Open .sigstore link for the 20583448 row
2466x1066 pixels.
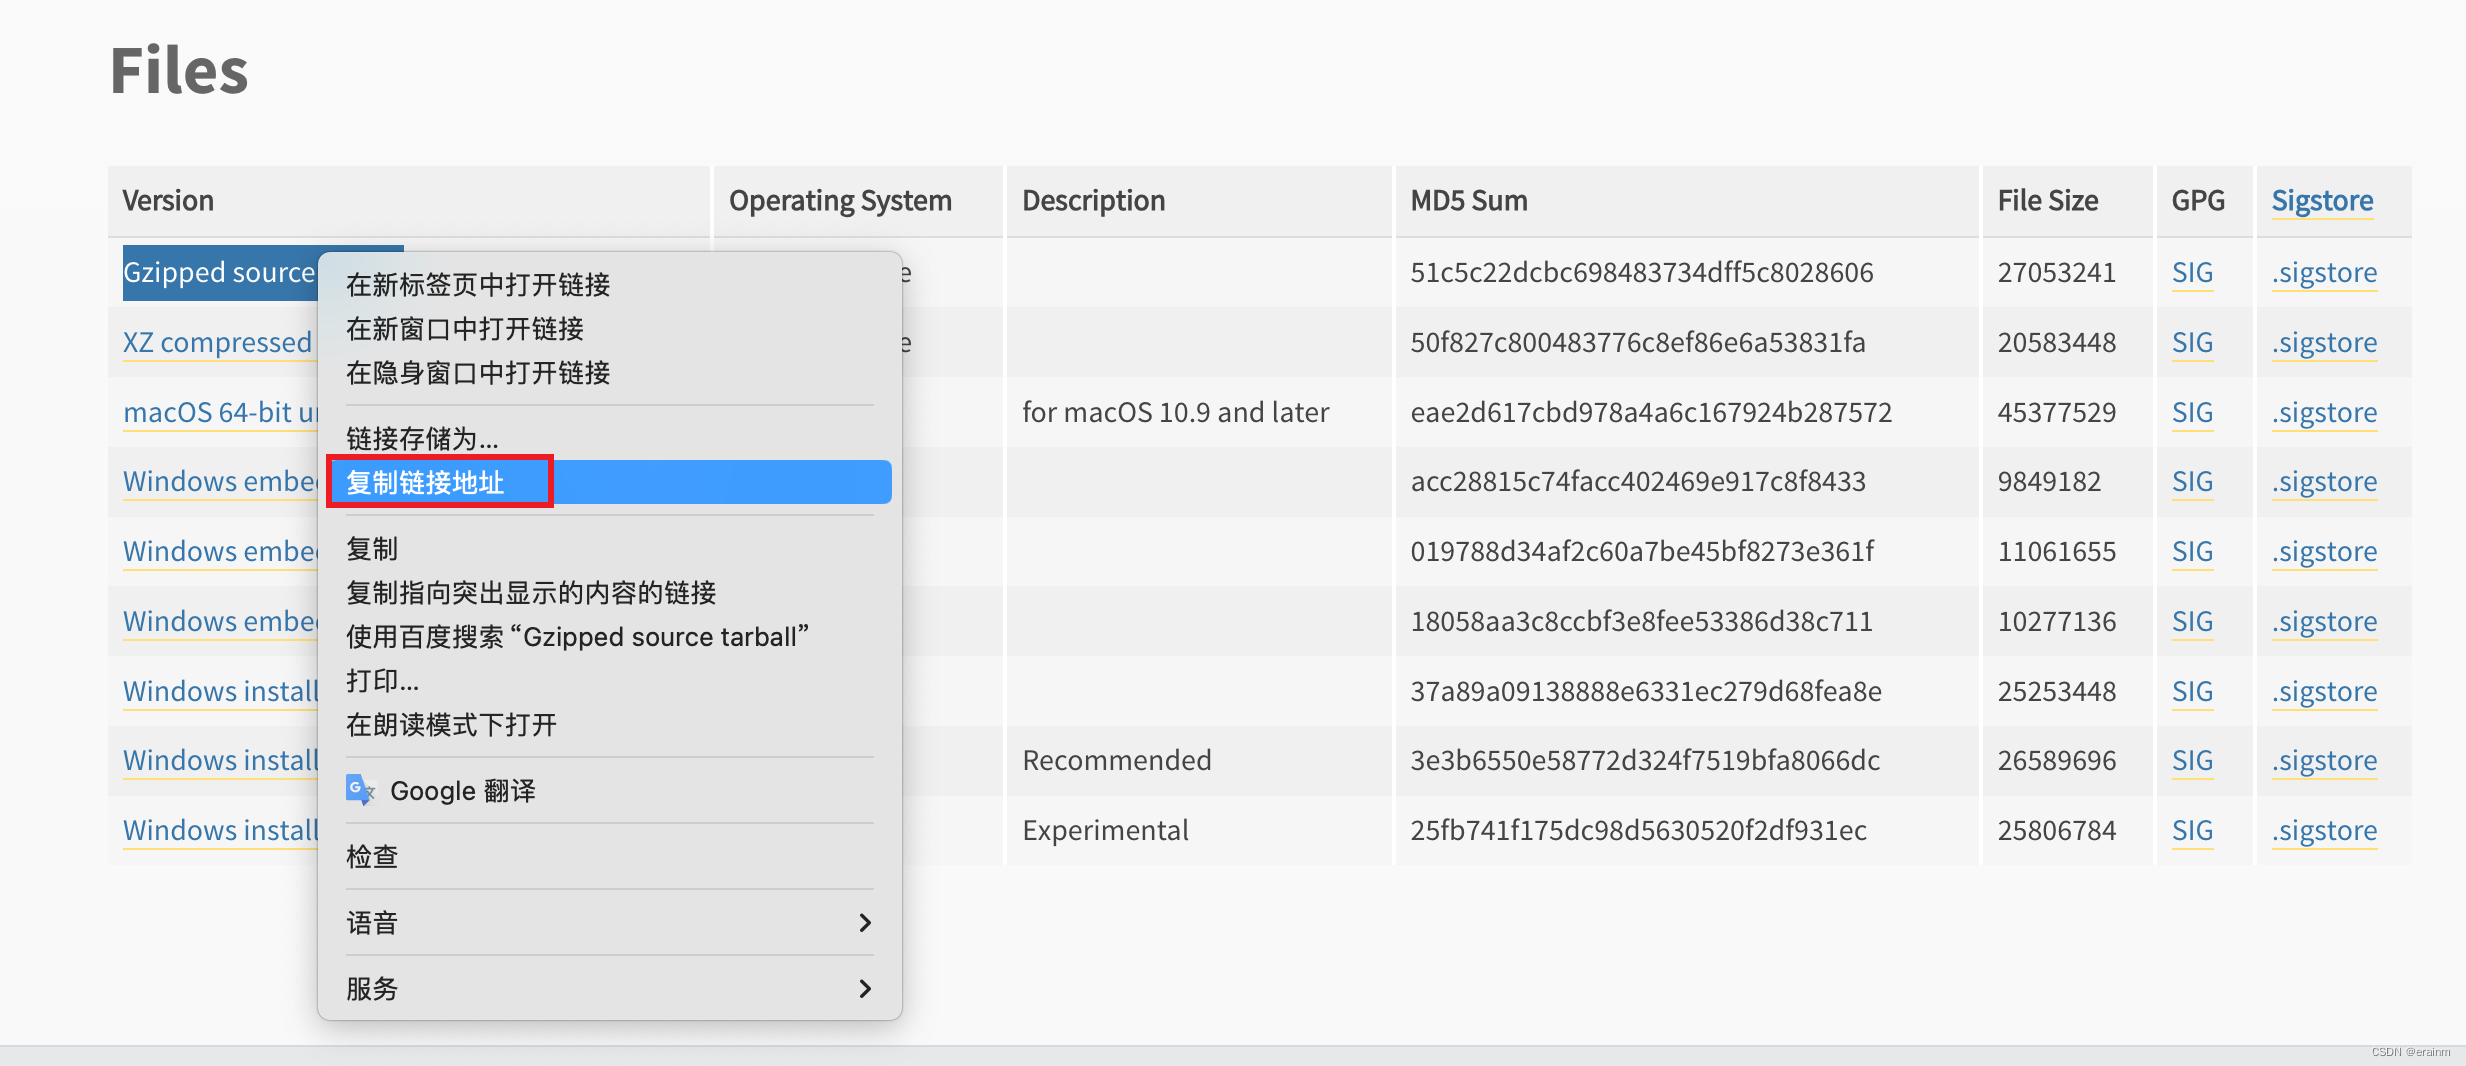[2324, 342]
